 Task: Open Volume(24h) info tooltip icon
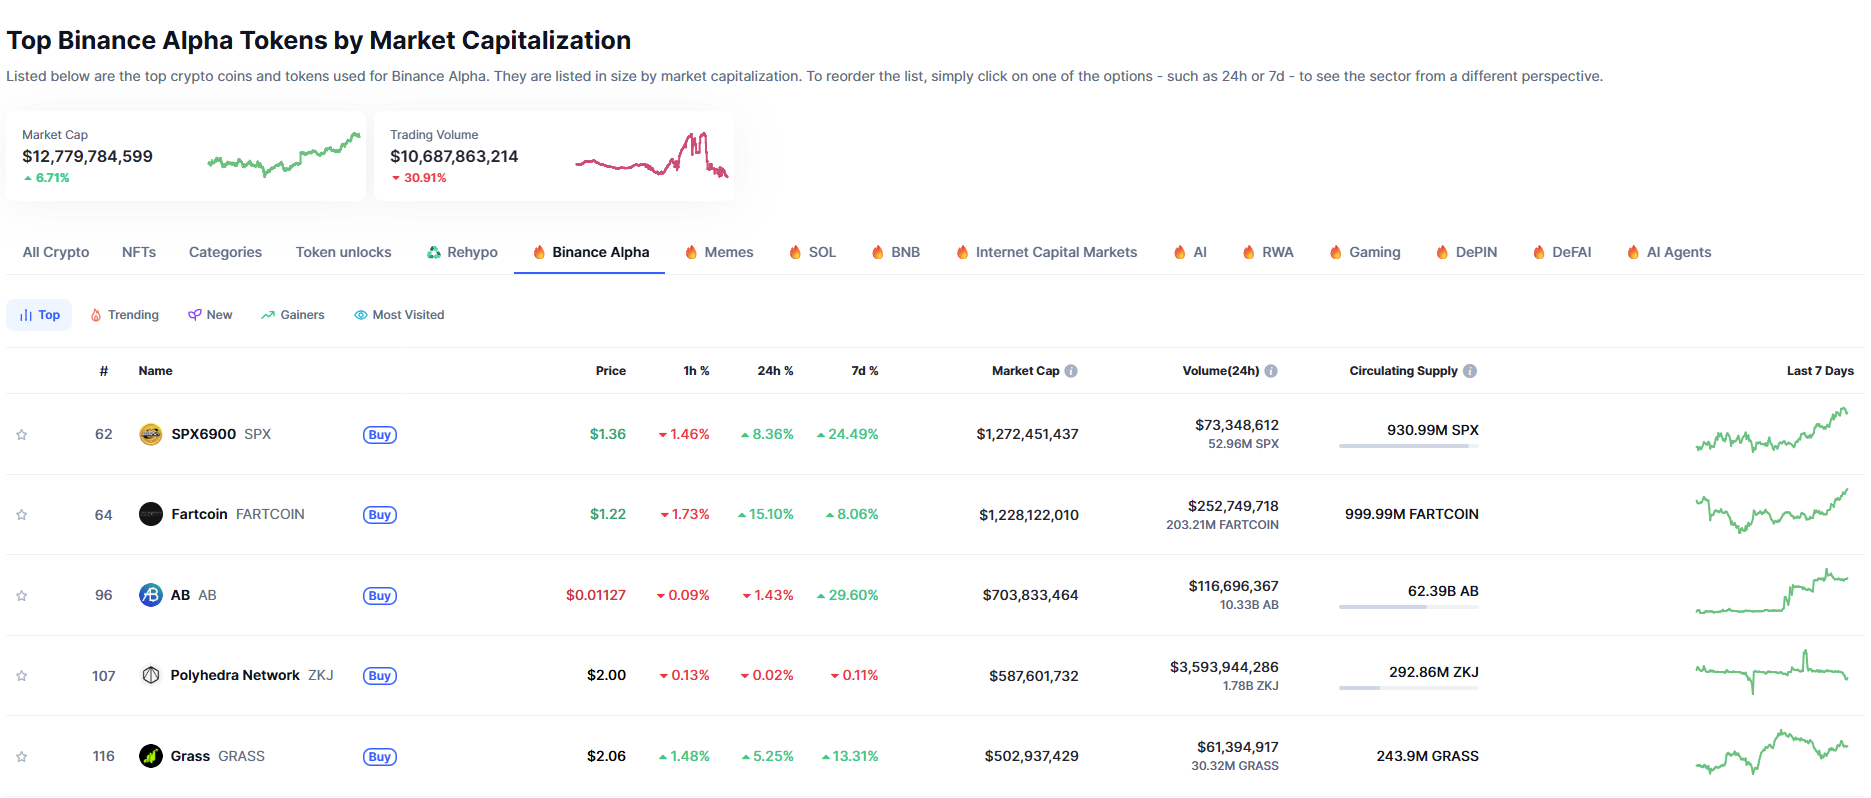pyautogui.click(x=1271, y=371)
